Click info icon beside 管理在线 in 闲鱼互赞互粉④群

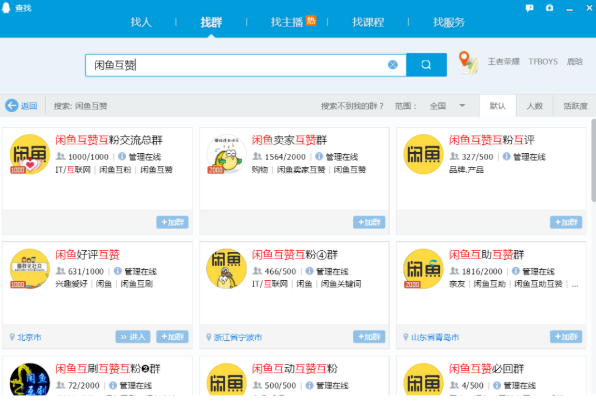(309, 271)
